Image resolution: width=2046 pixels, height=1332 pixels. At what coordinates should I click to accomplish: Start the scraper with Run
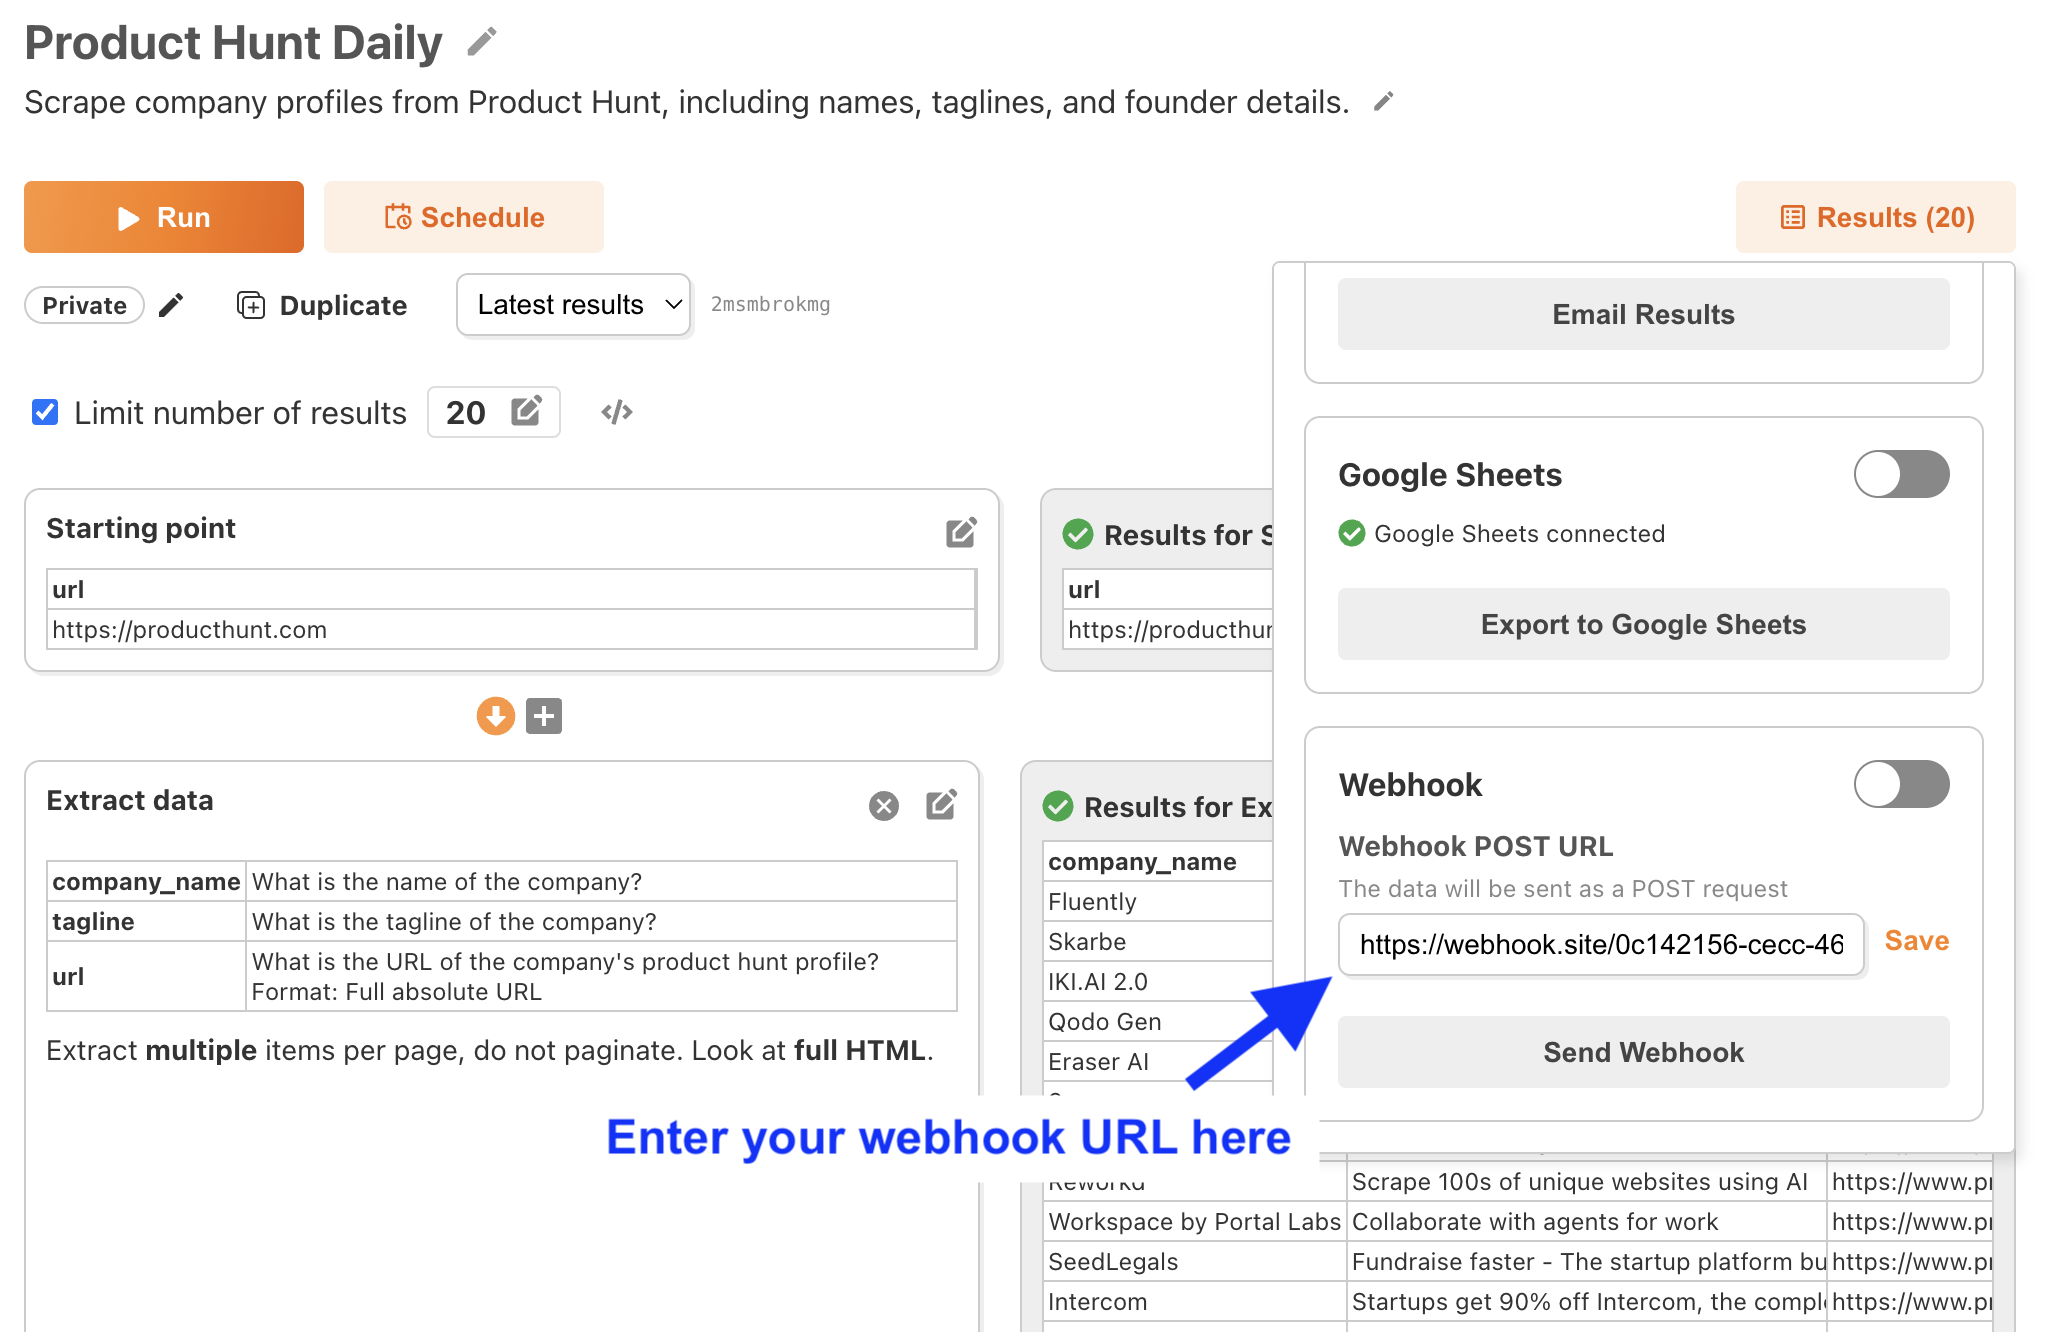(164, 217)
